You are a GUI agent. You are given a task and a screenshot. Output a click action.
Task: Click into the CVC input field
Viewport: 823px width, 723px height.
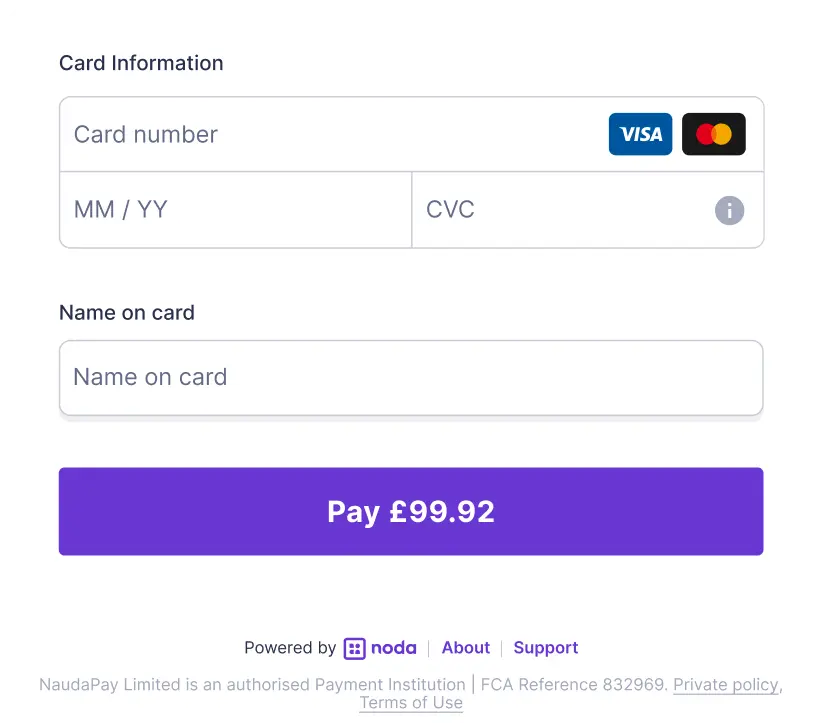coord(560,210)
